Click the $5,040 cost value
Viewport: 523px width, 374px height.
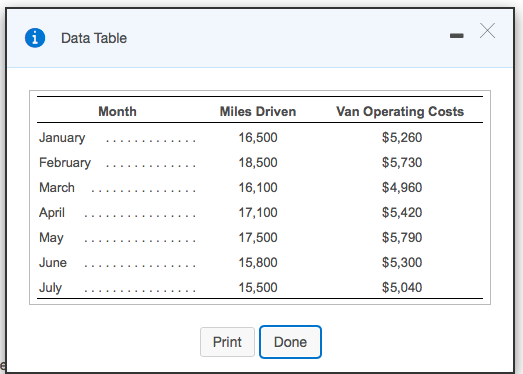pyautogui.click(x=402, y=288)
